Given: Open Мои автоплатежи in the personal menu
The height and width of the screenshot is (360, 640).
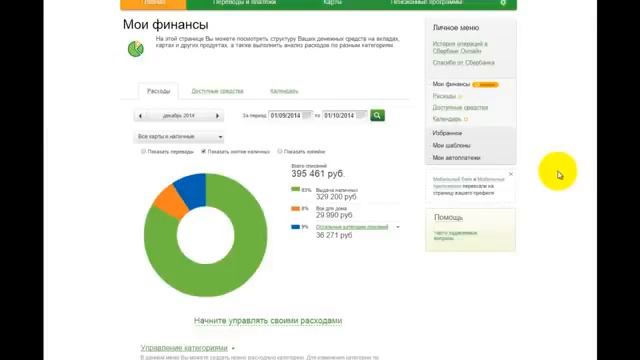Looking at the screenshot, I should click(456, 158).
